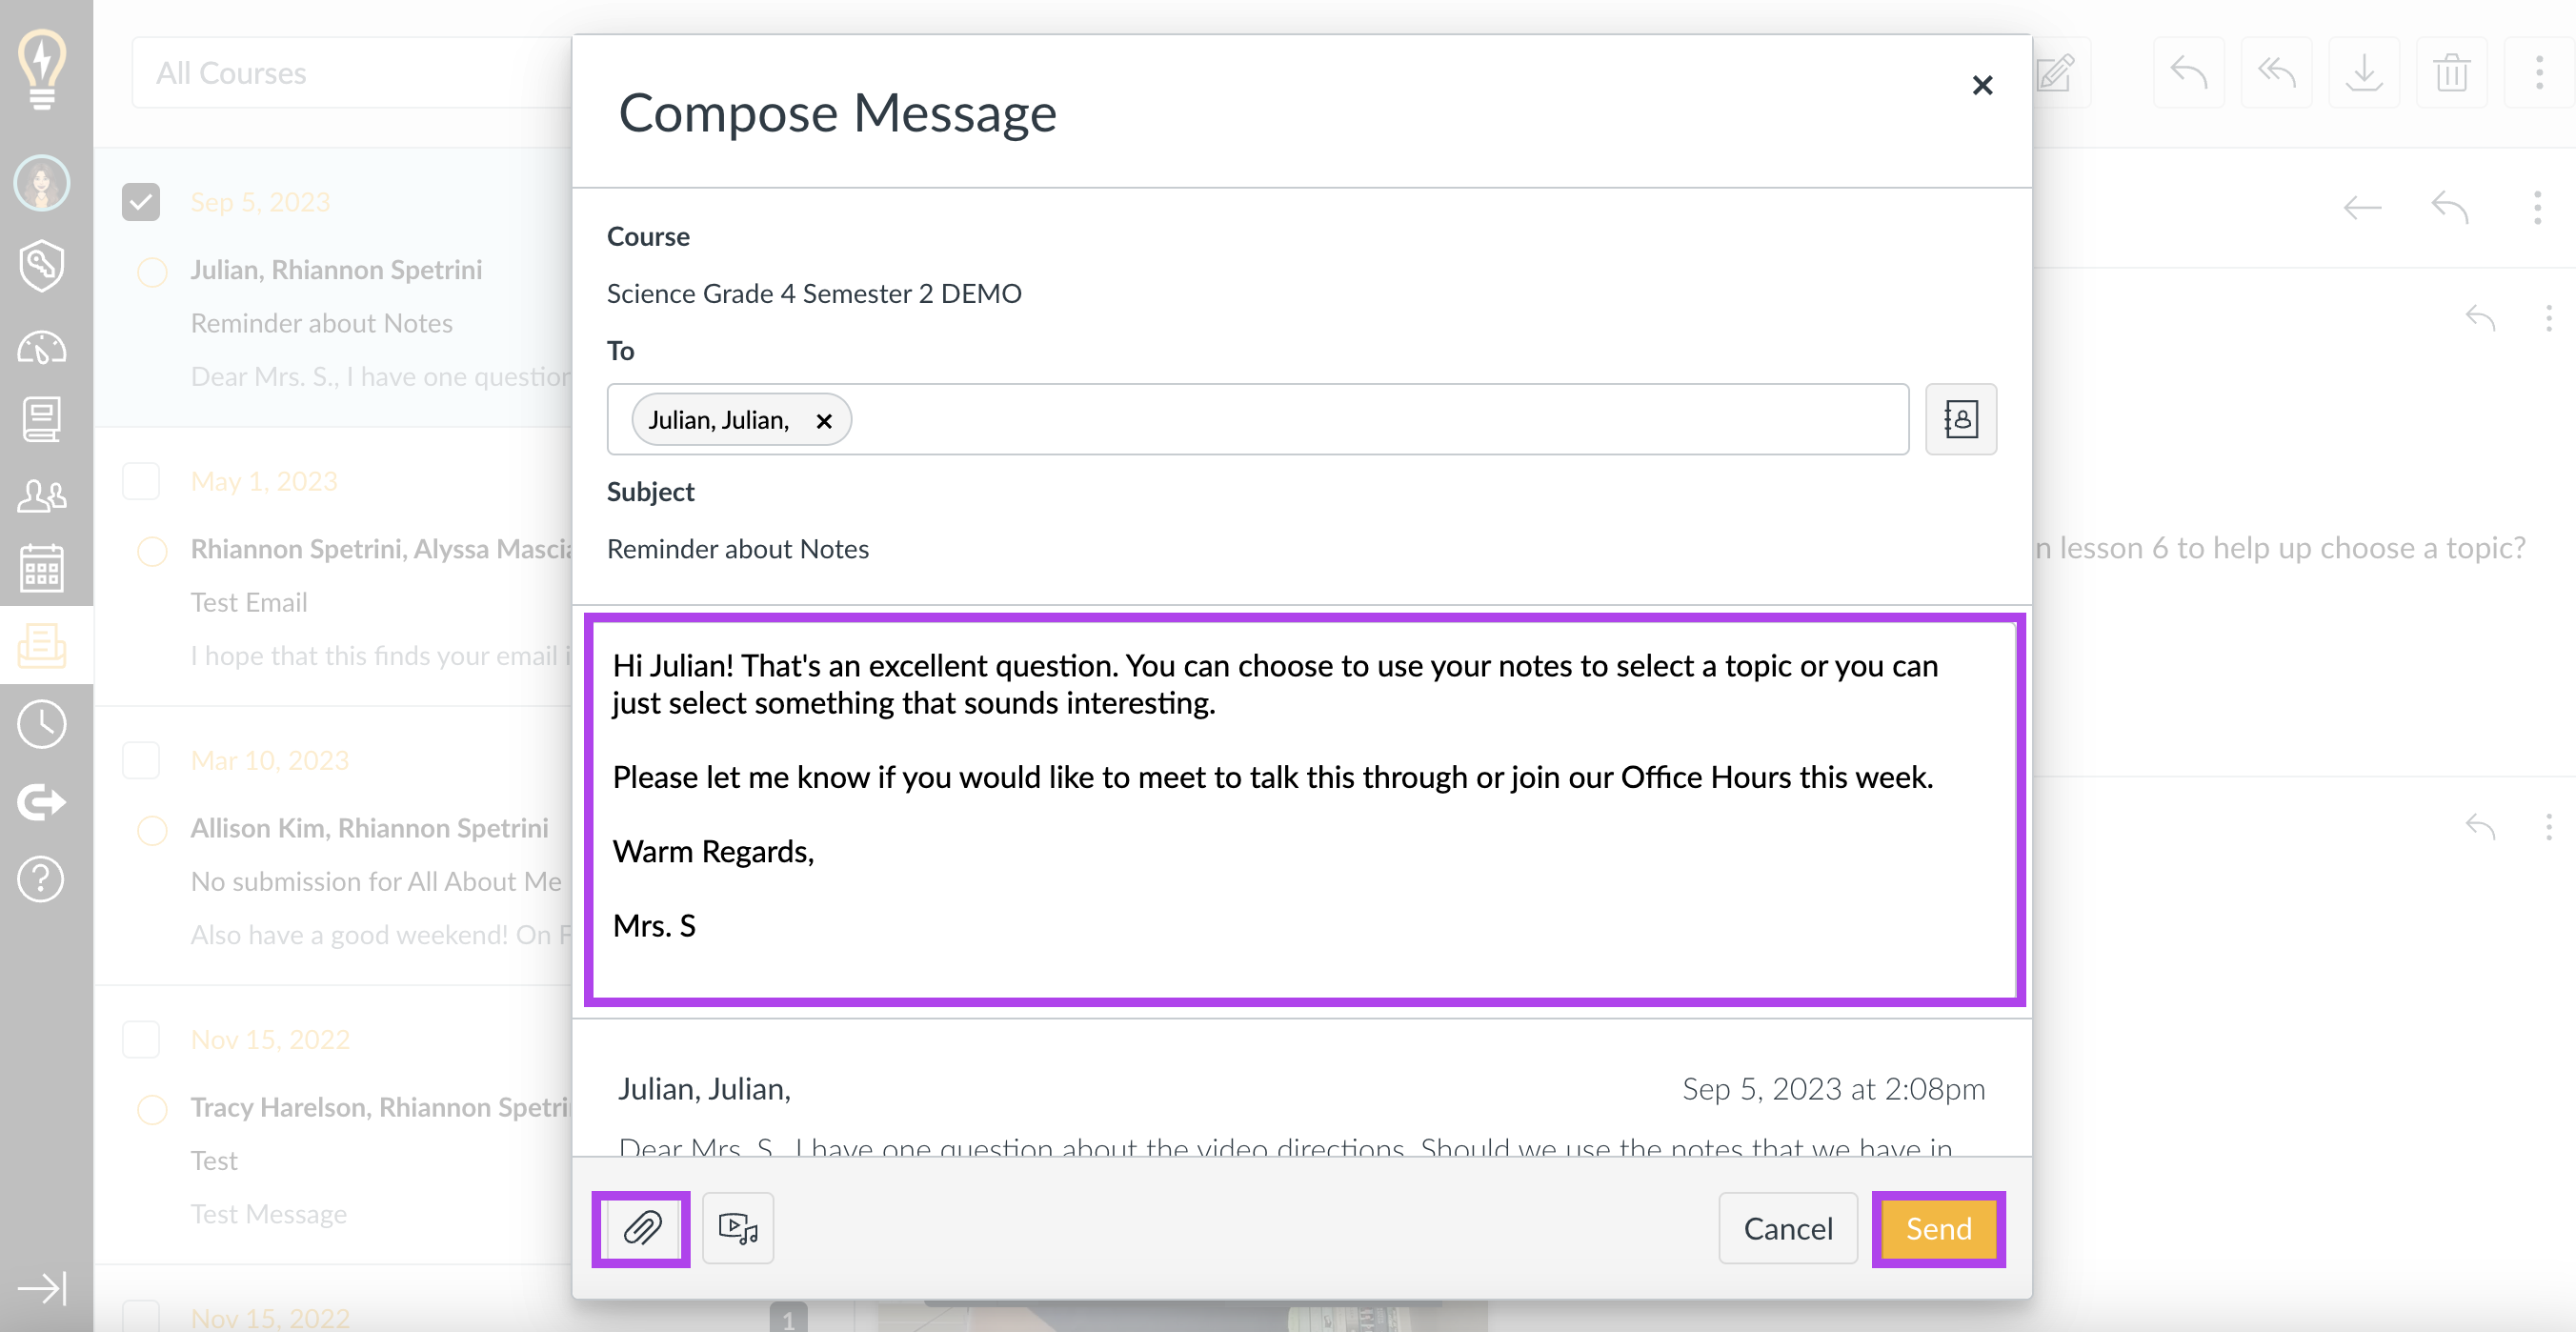Image resolution: width=2576 pixels, height=1332 pixels.
Task: Select checkbox for Mar 10, 2023 conversation
Action: 141,760
